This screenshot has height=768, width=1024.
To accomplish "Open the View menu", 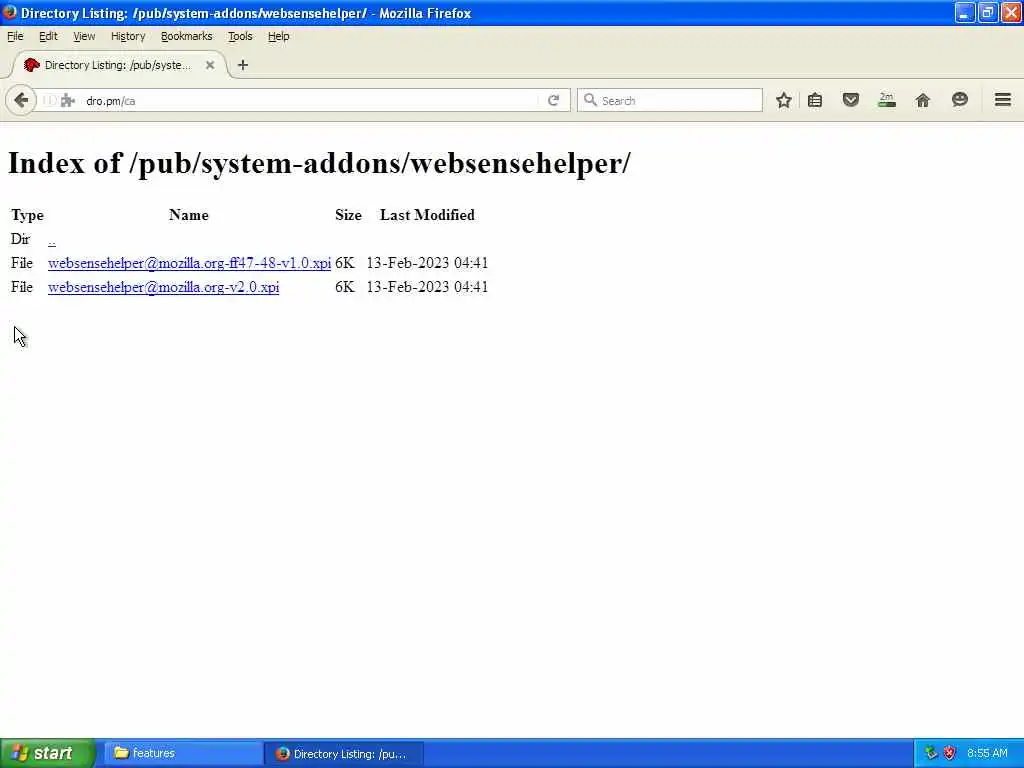I will pyautogui.click(x=84, y=37).
